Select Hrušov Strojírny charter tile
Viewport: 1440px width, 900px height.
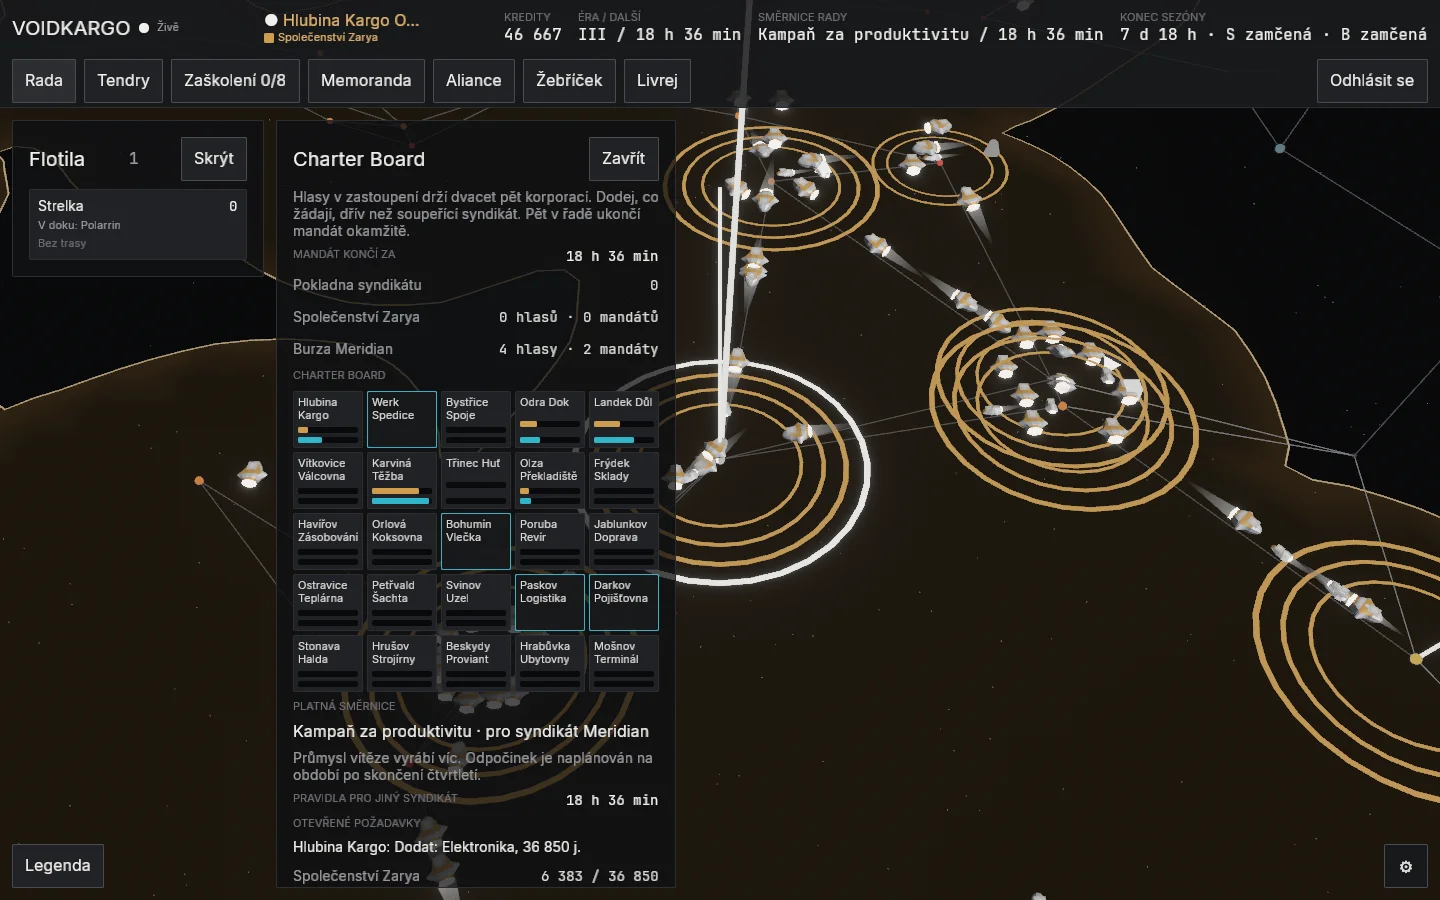402,663
